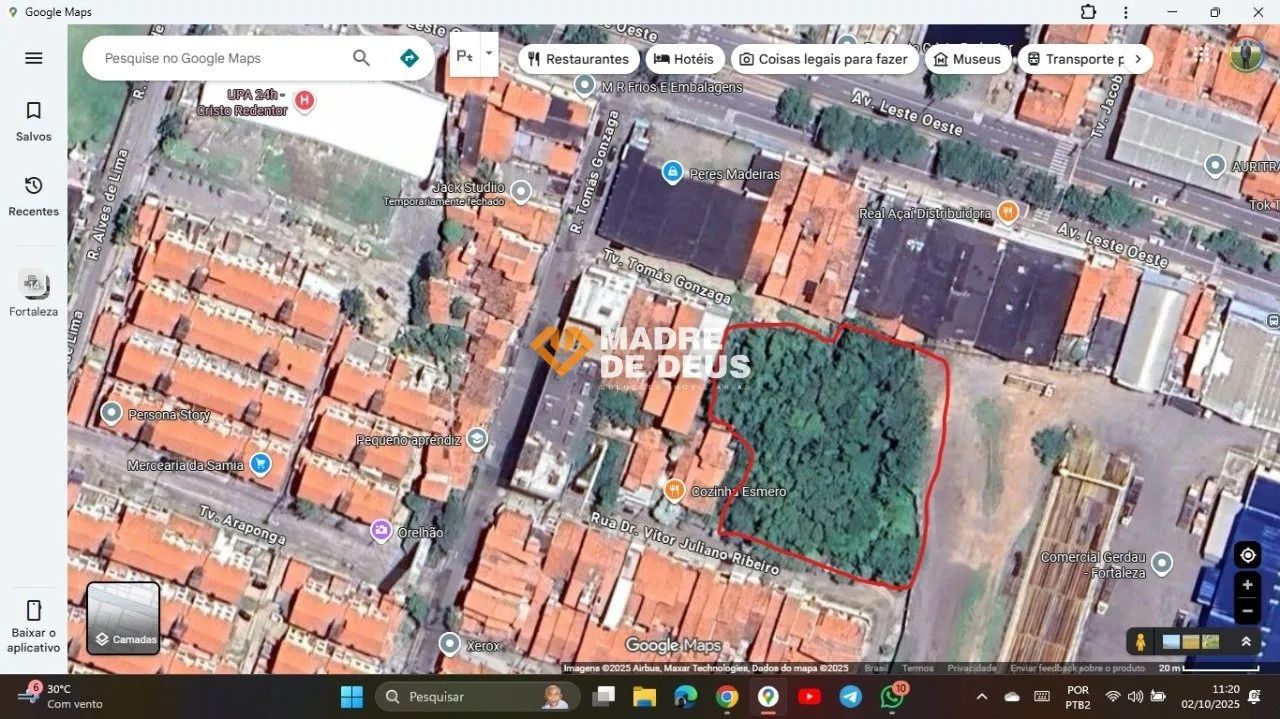Open Chrome's extensions puzzle icon
The width and height of the screenshot is (1280, 719).
1088,12
